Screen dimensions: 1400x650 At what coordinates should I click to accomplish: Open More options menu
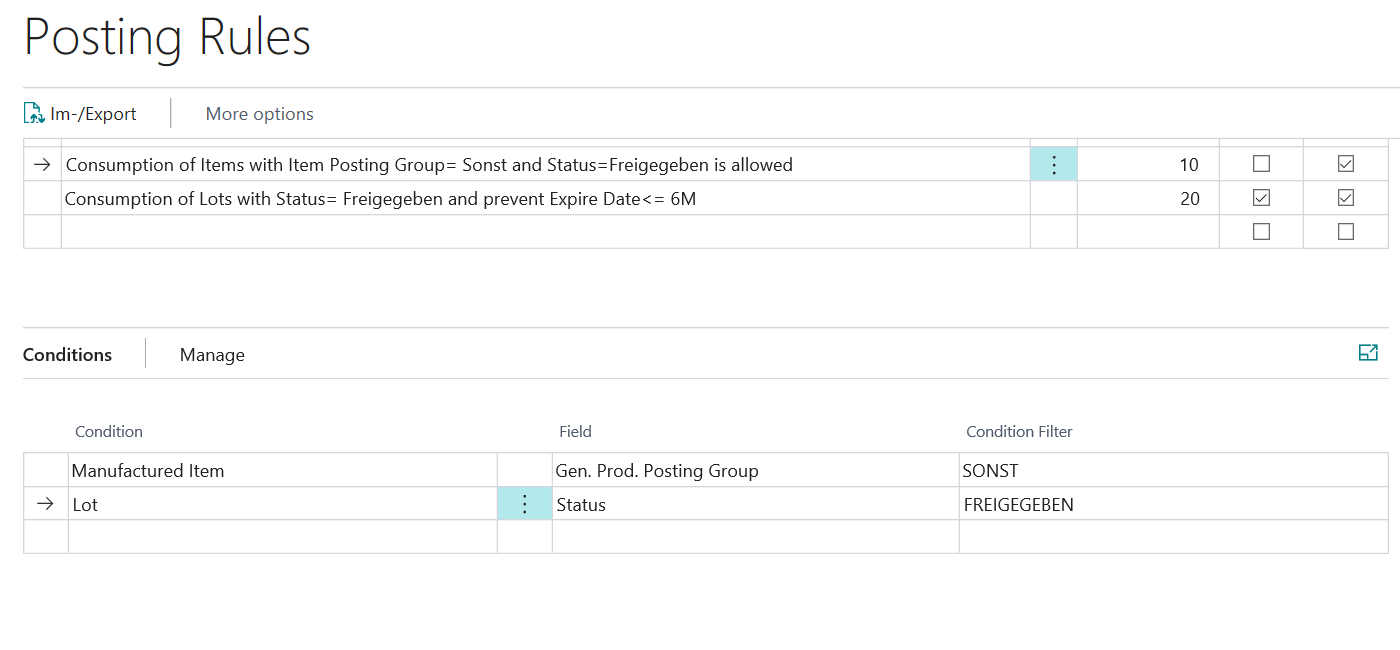[x=259, y=114]
